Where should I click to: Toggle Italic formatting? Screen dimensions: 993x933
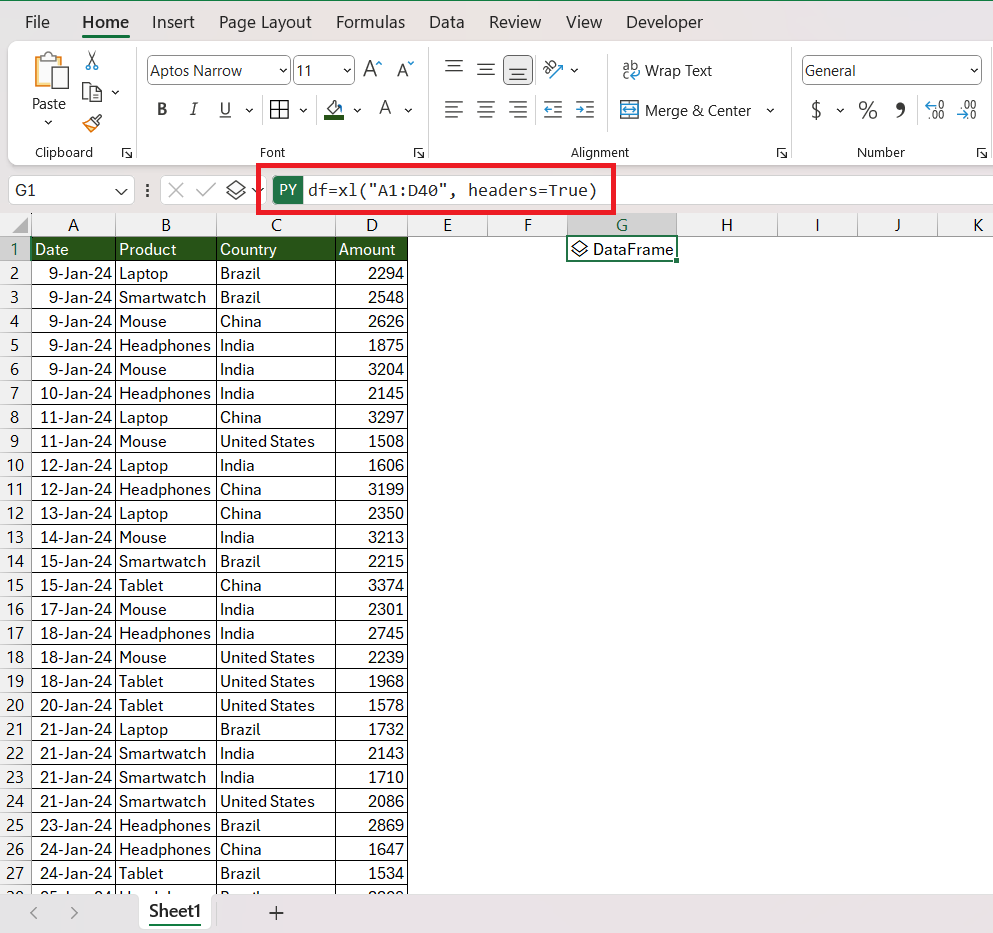[x=194, y=110]
